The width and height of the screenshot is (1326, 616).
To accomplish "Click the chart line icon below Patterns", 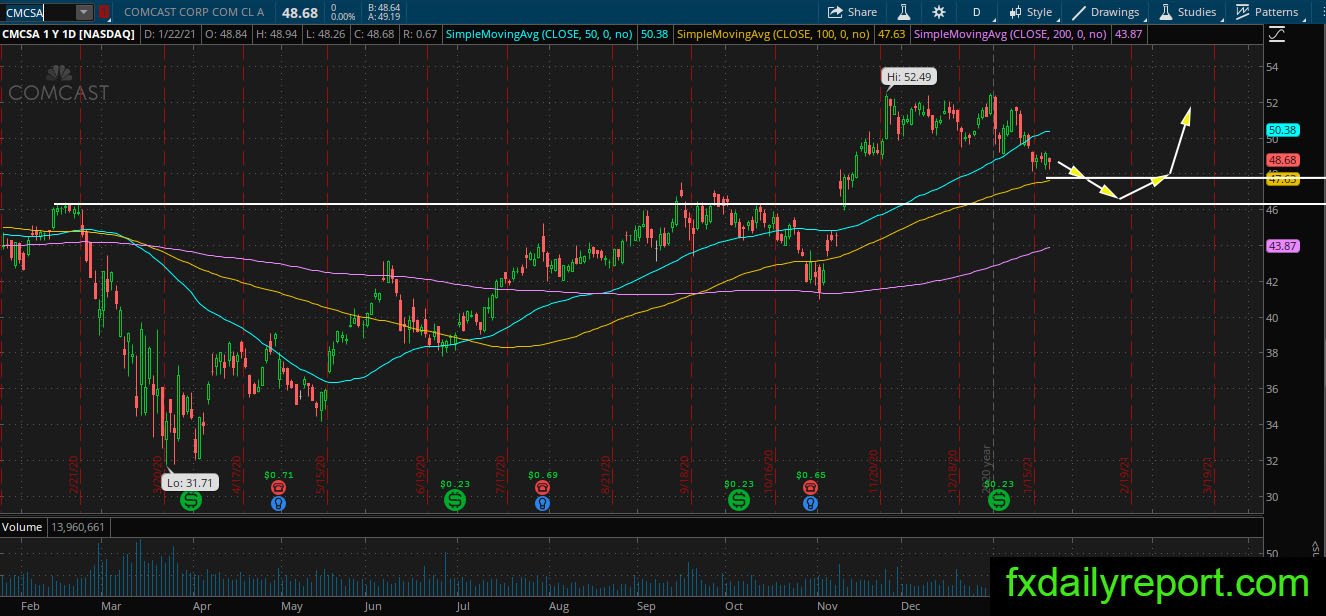I will coord(1276,35).
